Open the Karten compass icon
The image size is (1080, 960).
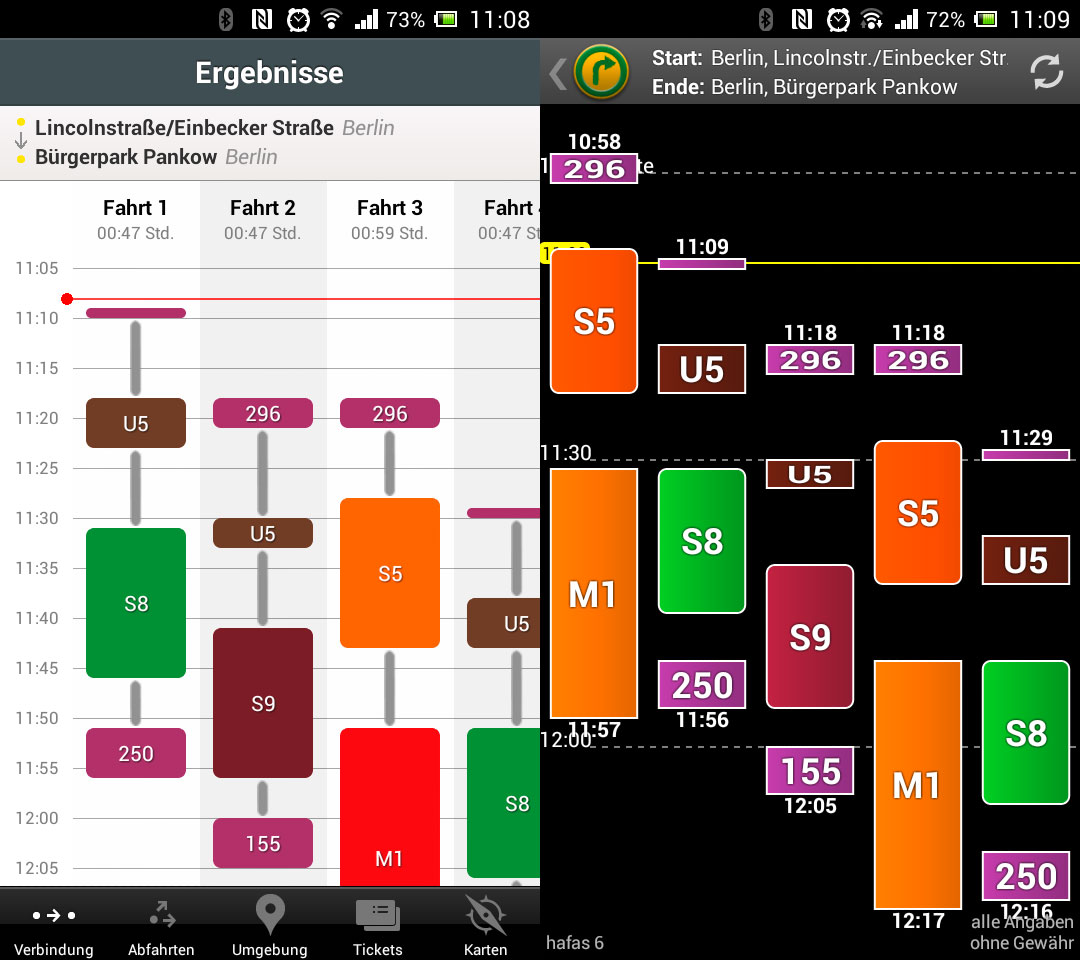(485, 915)
